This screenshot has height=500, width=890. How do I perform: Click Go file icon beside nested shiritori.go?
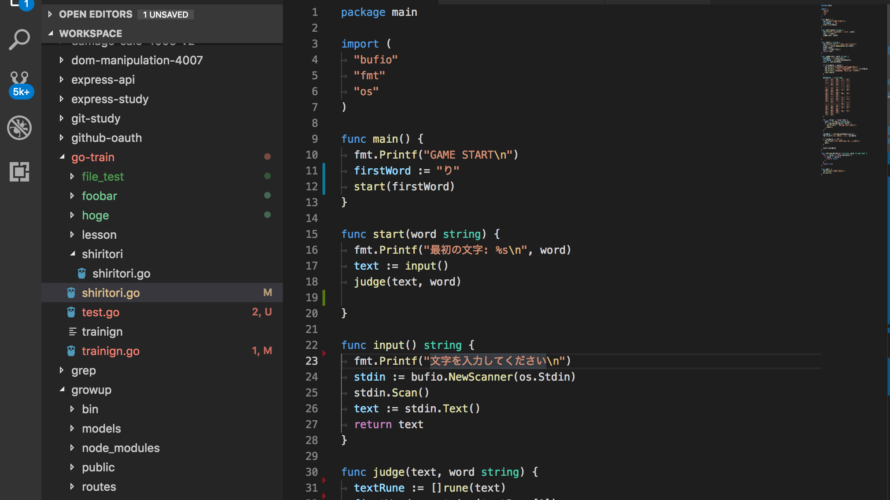coord(82,274)
